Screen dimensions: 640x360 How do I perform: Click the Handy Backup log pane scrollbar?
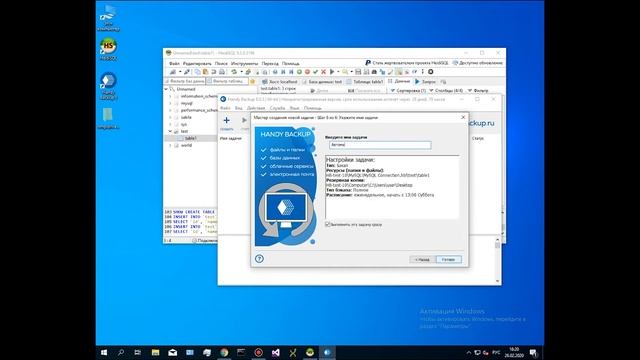click(x=497, y=260)
